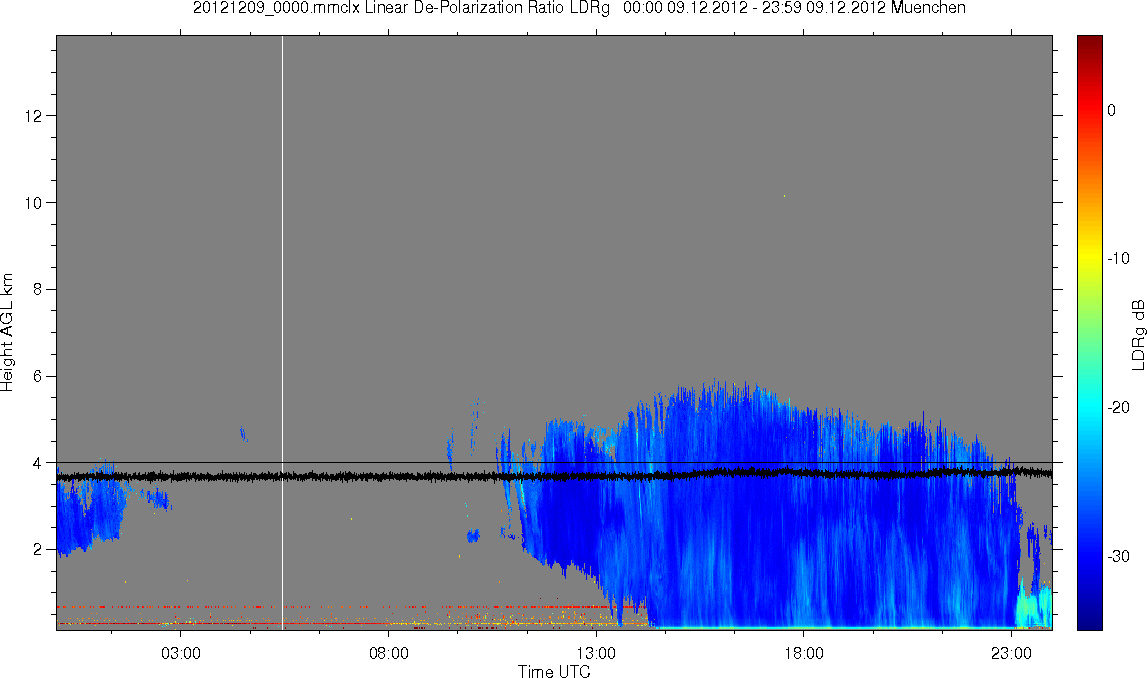Click the height label '6'

pyautogui.click(x=37, y=376)
